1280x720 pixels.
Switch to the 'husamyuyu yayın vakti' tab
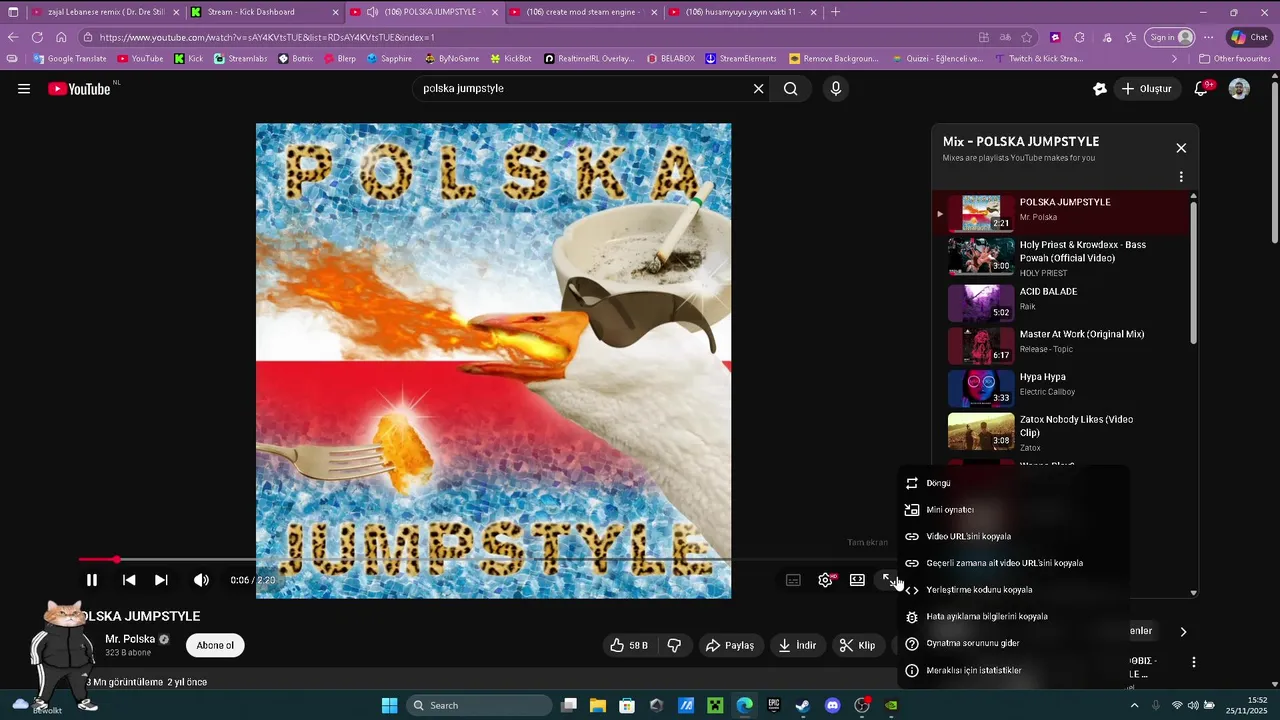pyautogui.click(x=741, y=12)
